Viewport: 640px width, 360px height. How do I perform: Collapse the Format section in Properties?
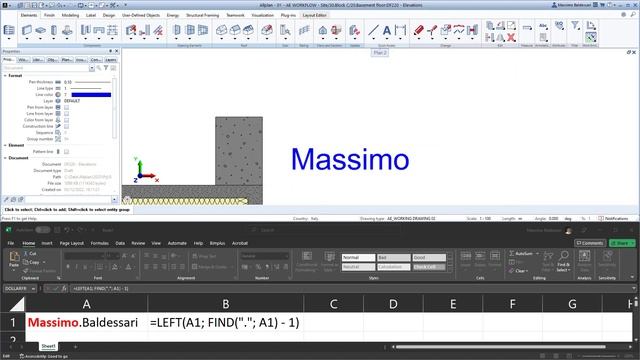(x=5, y=76)
